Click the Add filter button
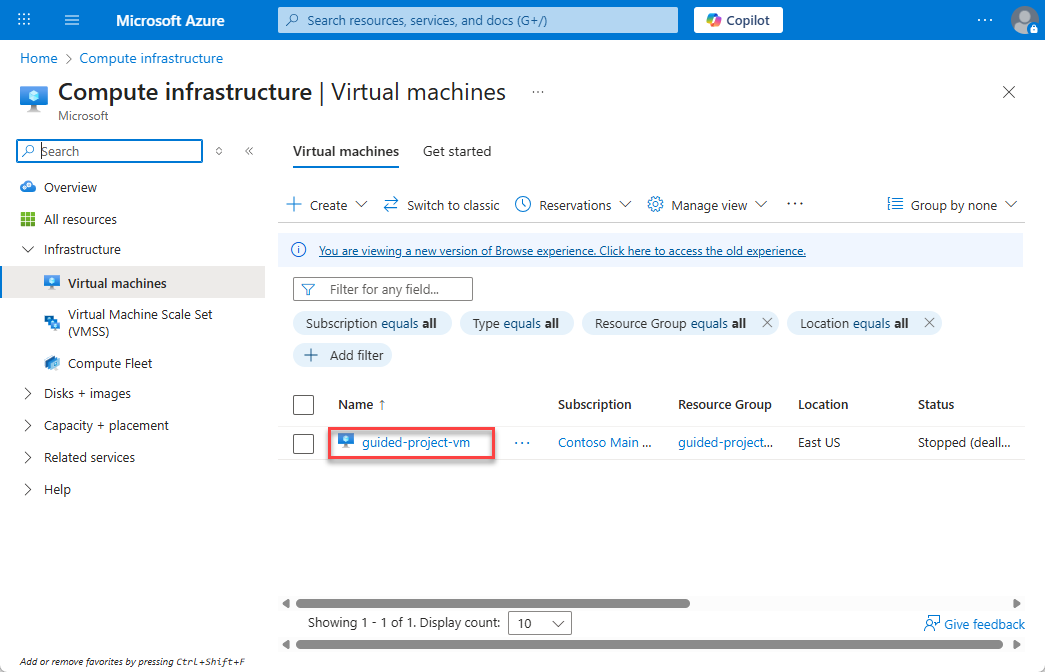 [x=343, y=355]
